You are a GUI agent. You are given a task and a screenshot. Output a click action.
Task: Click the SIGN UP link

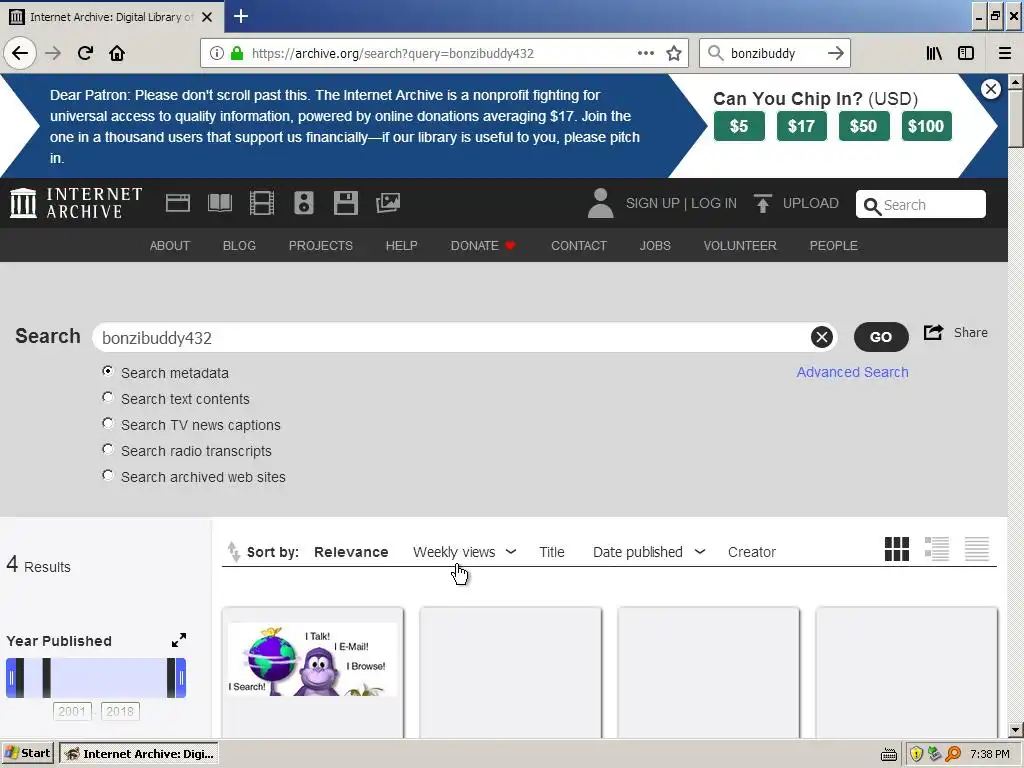[652, 203]
